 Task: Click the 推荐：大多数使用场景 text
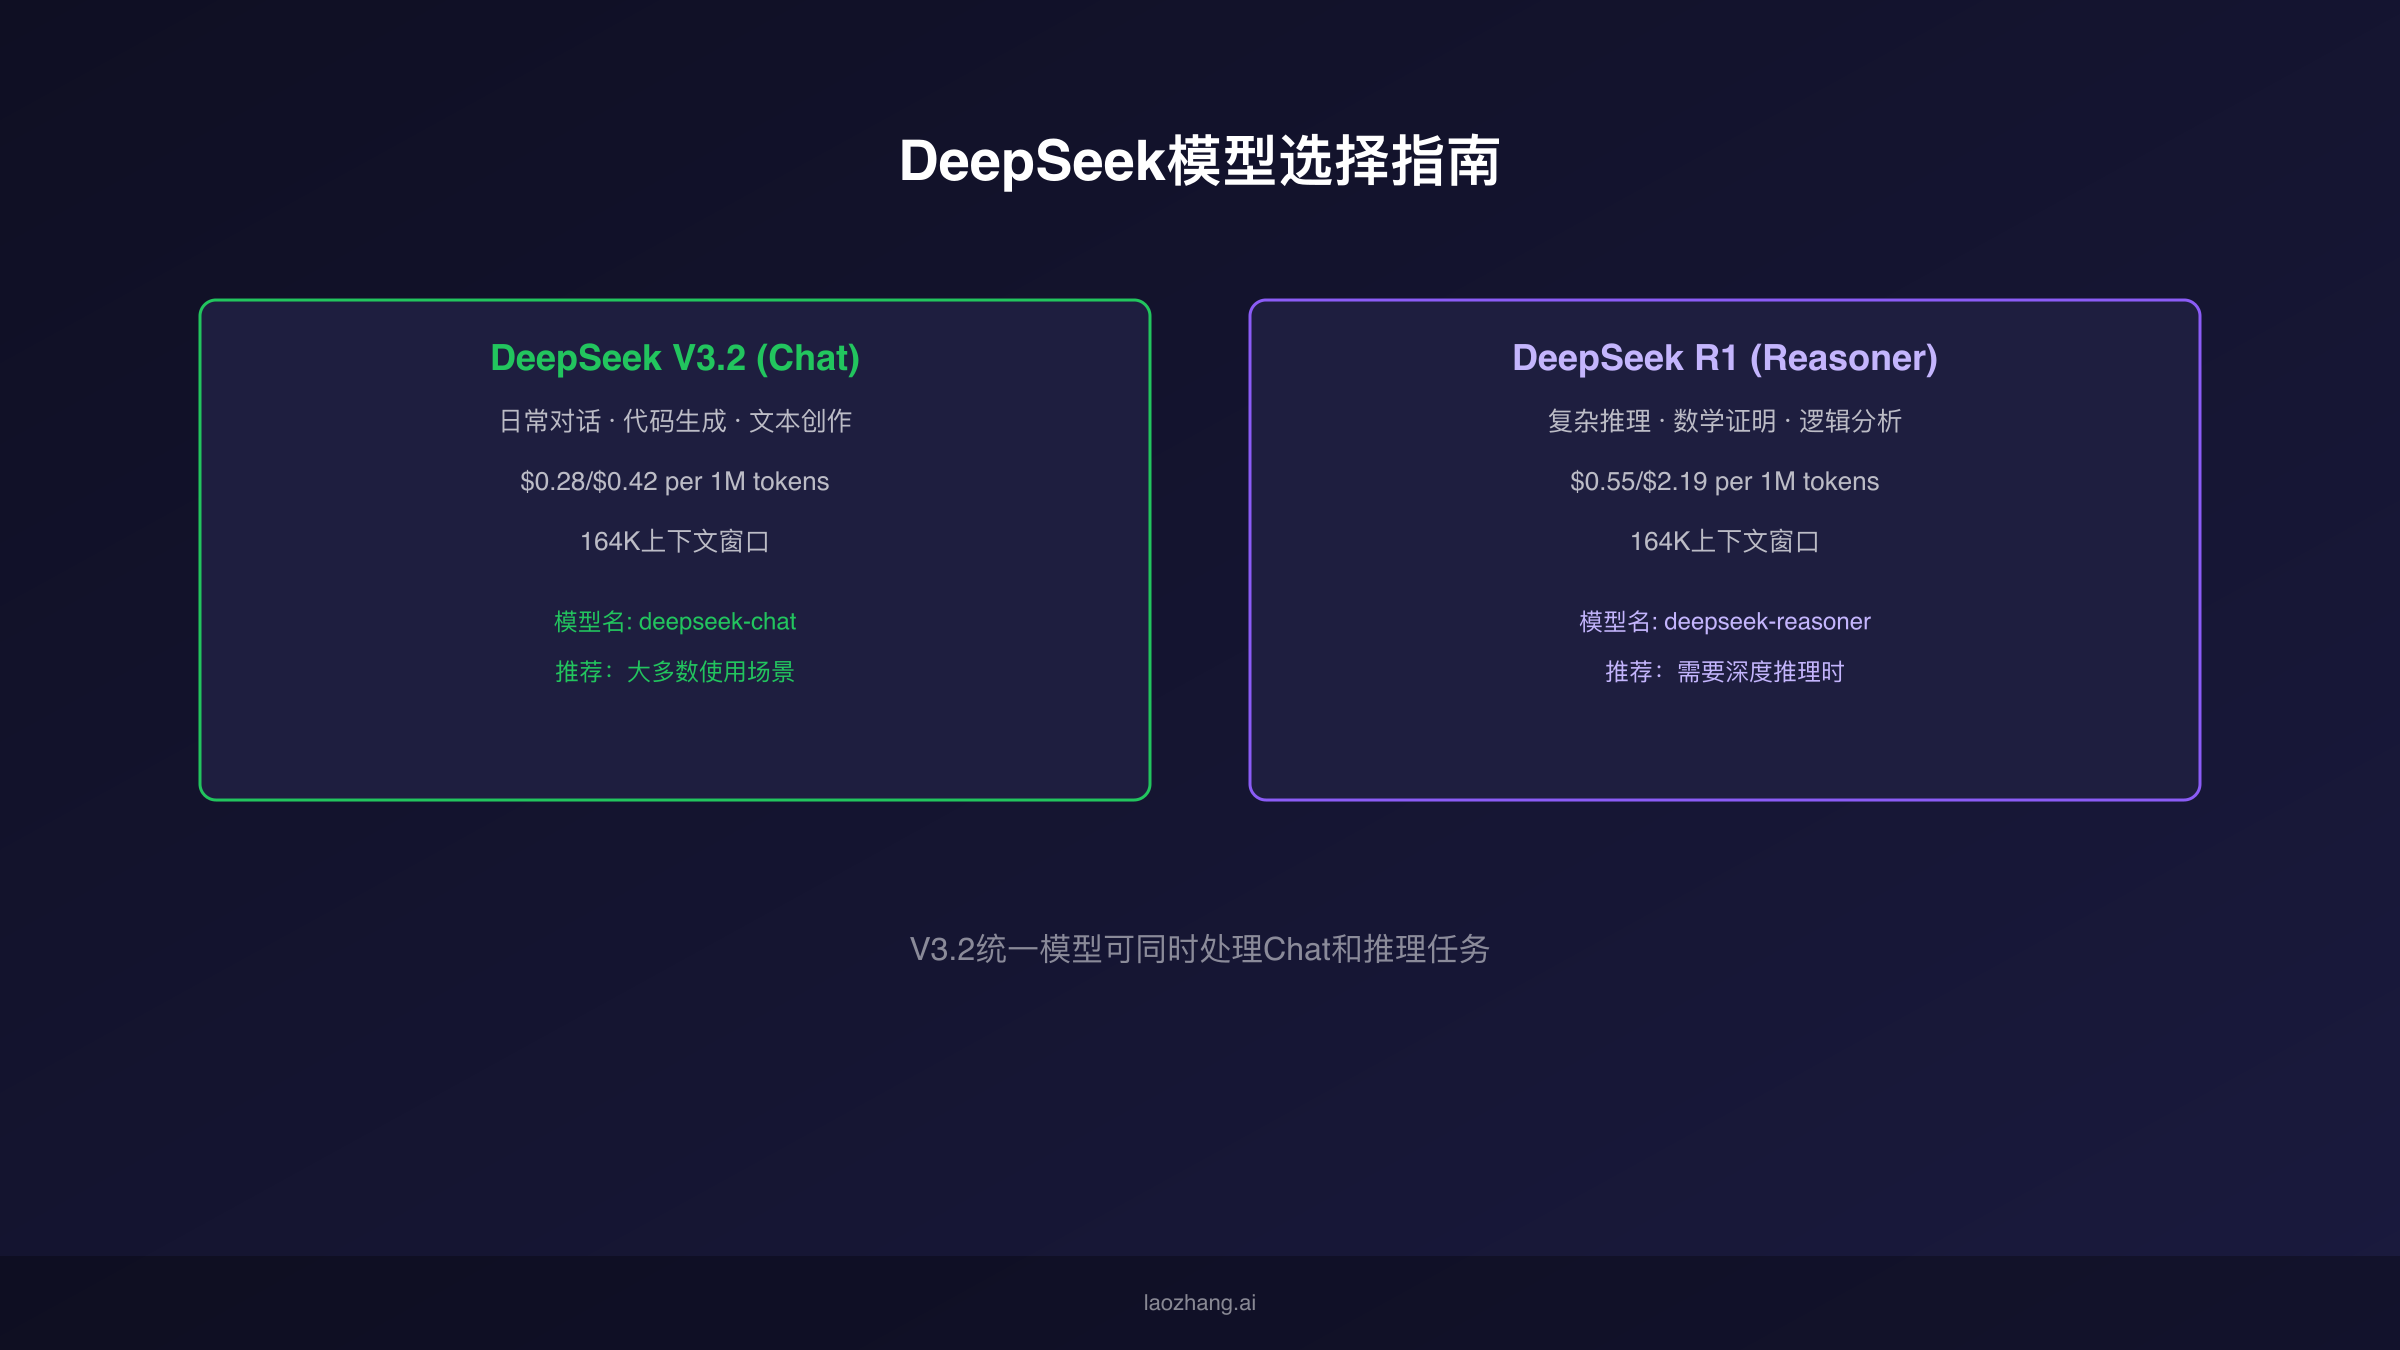[x=675, y=671]
